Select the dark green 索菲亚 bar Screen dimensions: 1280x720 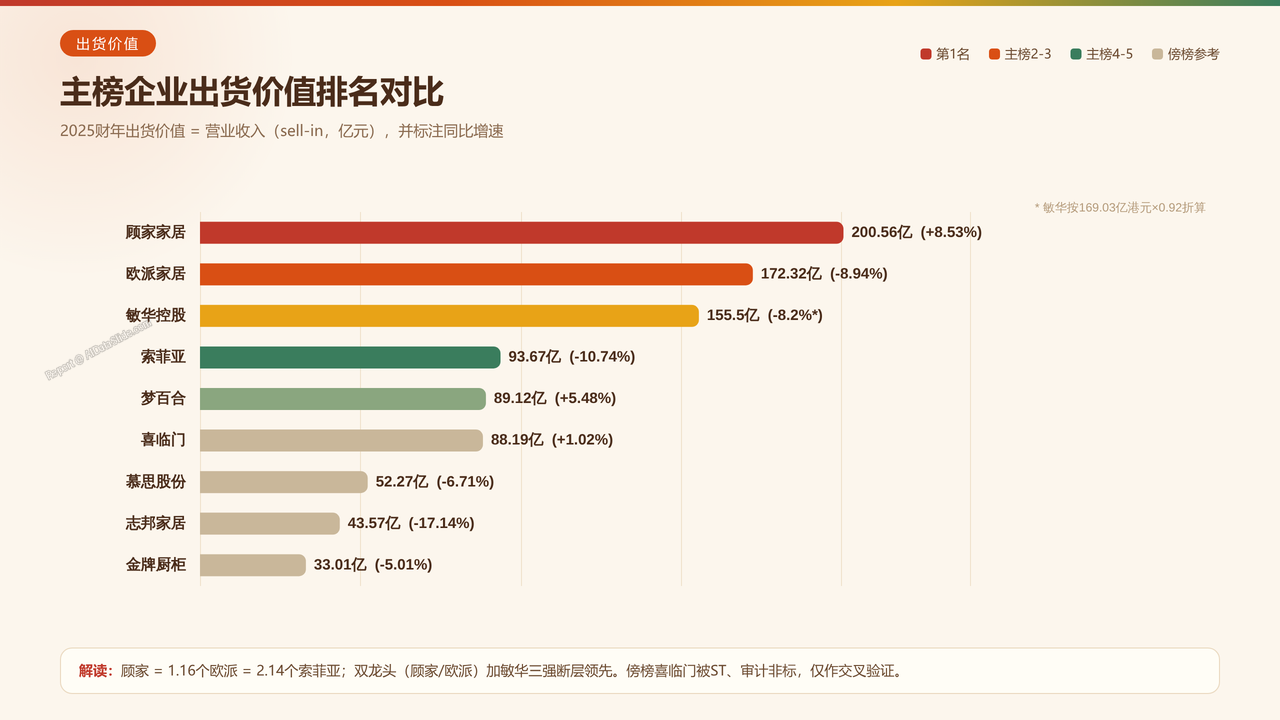[x=350, y=357]
